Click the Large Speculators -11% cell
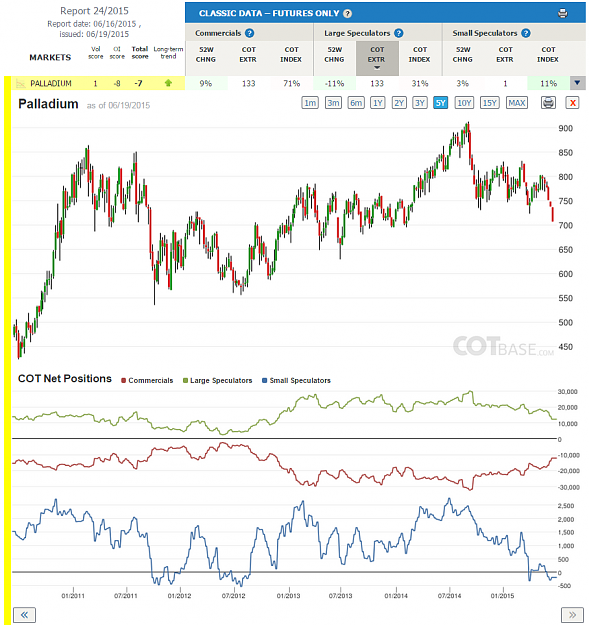The image size is (589, 625). point(334,83)
